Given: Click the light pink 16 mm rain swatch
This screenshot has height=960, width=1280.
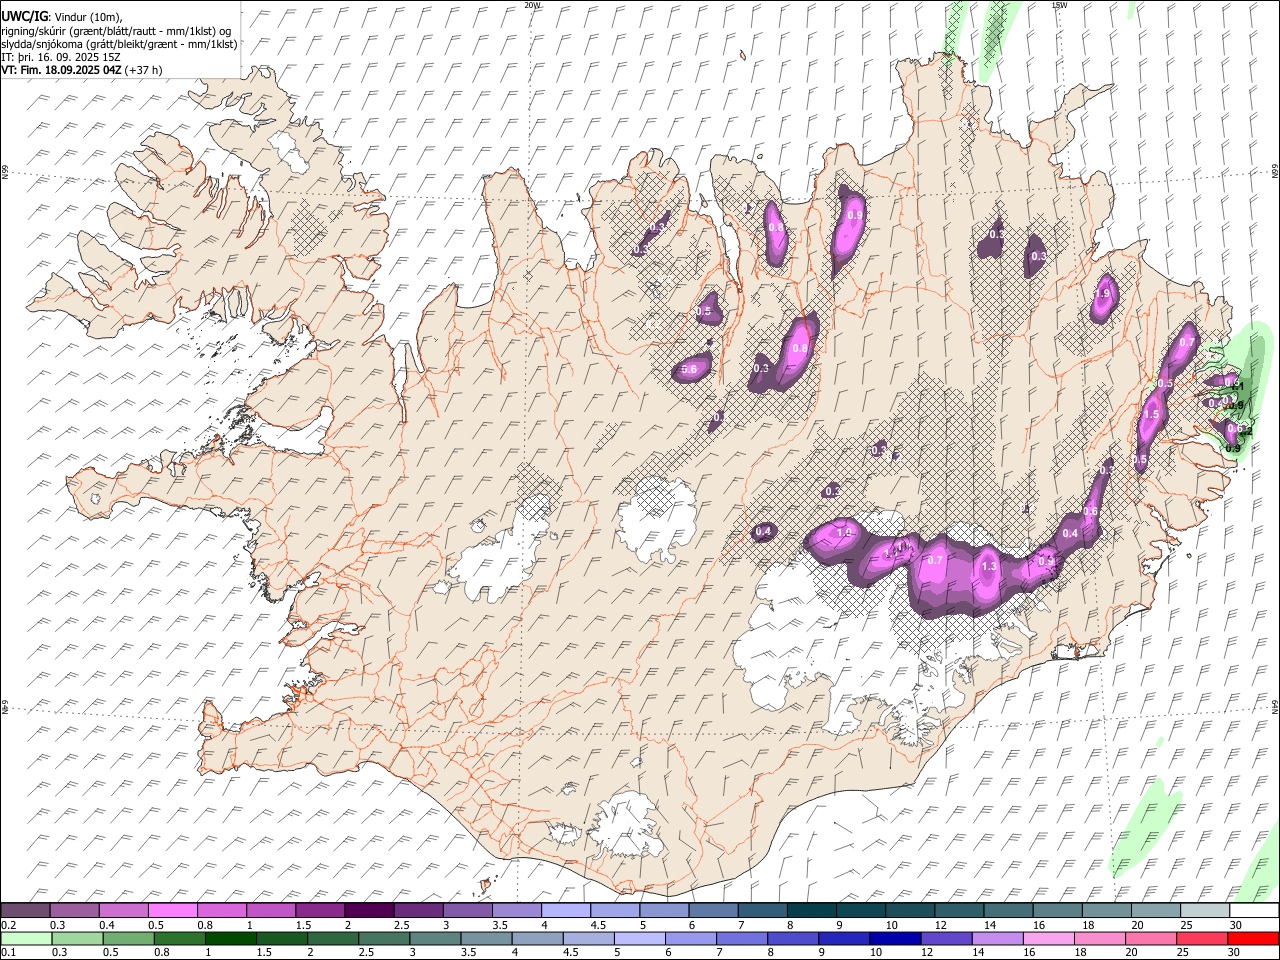Looking at the screenshot, I should coord(1047,938).
